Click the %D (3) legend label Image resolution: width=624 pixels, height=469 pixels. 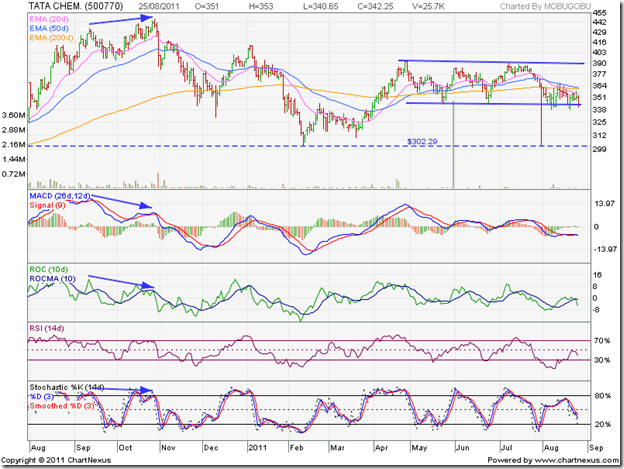(42, 397)
